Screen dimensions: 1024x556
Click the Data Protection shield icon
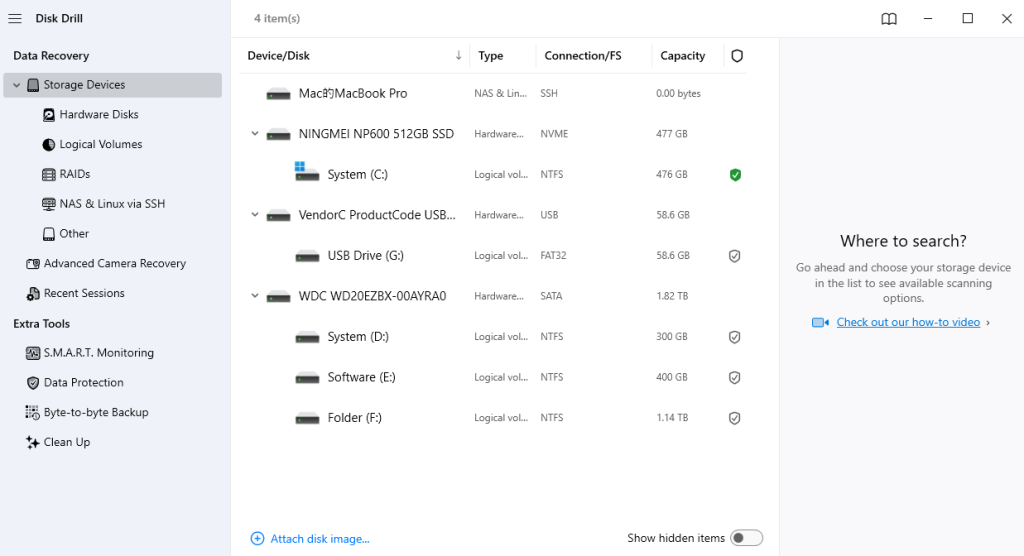pyautogui.click(x=33, y=383)
